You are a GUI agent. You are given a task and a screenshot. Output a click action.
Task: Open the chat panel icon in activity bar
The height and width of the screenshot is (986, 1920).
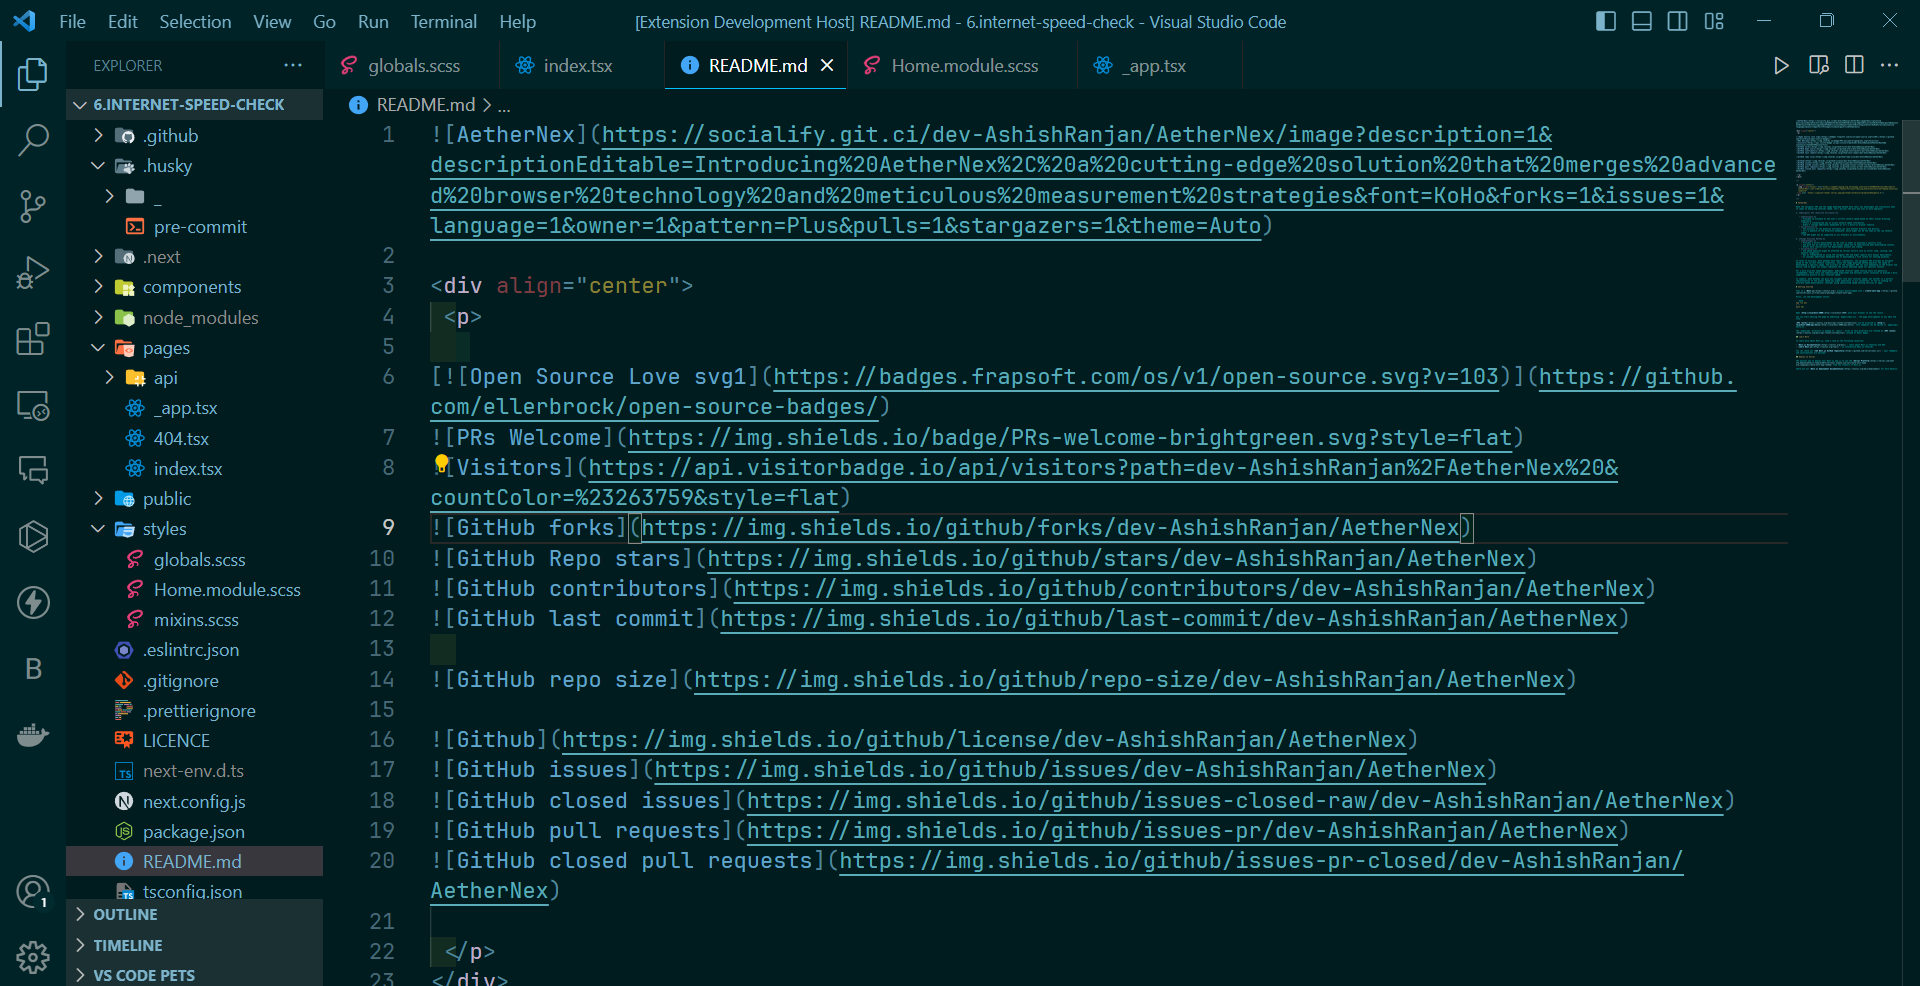[33, 470]
